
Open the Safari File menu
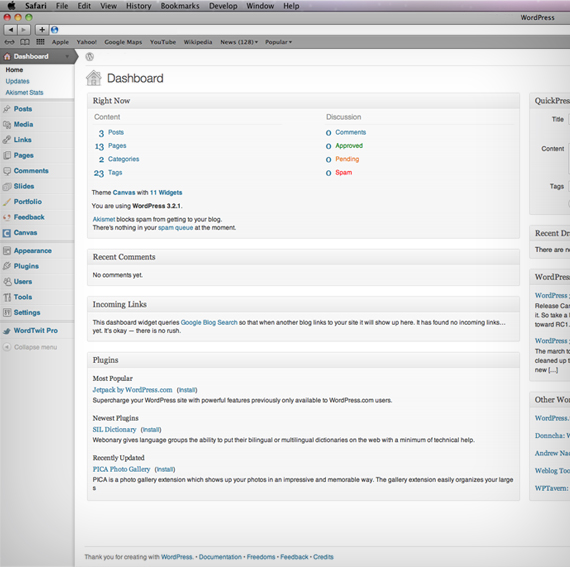coord(62,6)
